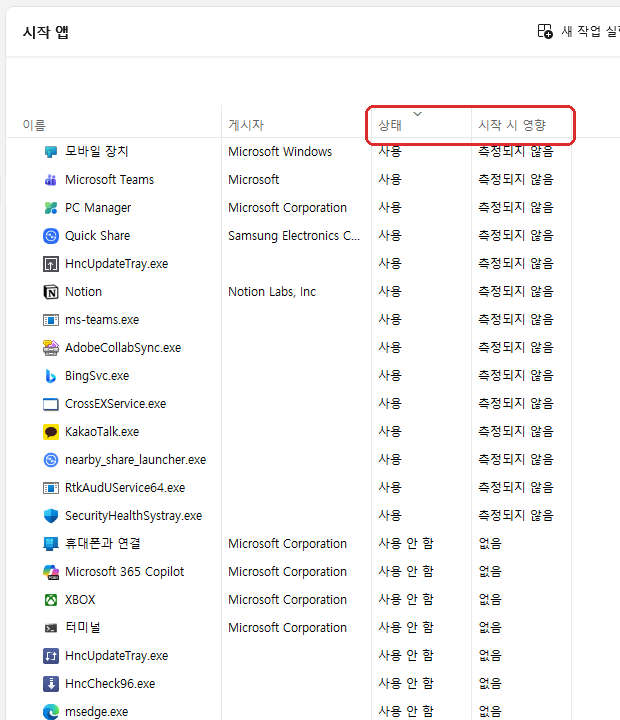Screen dimensions: 620x720
Task: Click the Microsoft 365 Copilot icon
Action: [x=51, y=572]
